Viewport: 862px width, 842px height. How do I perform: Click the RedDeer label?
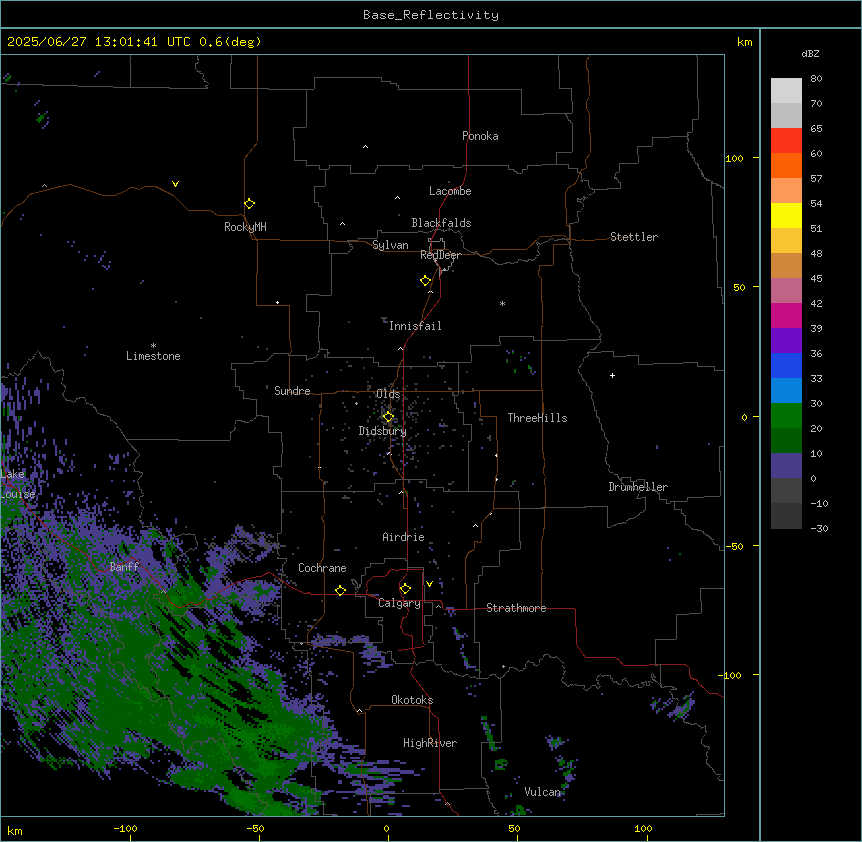tap(440, 255)
